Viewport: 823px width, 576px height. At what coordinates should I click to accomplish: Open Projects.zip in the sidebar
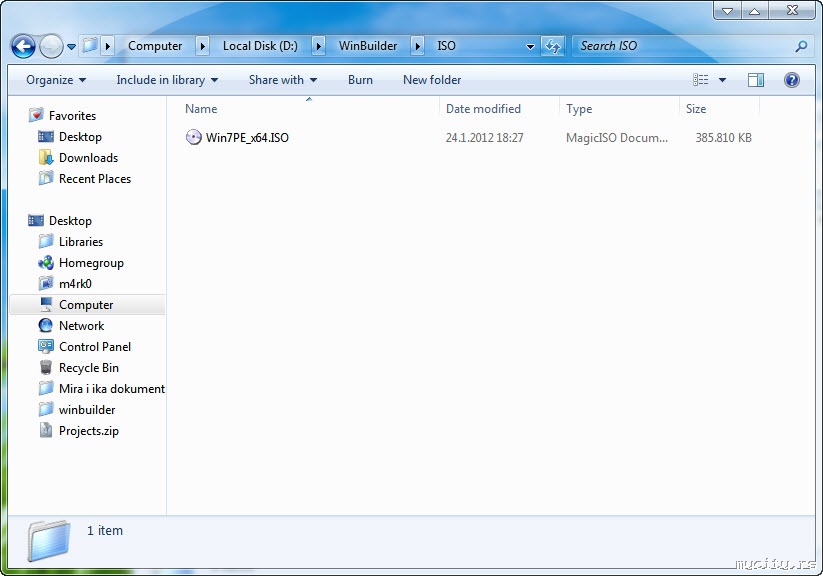[x=89, y=431]
